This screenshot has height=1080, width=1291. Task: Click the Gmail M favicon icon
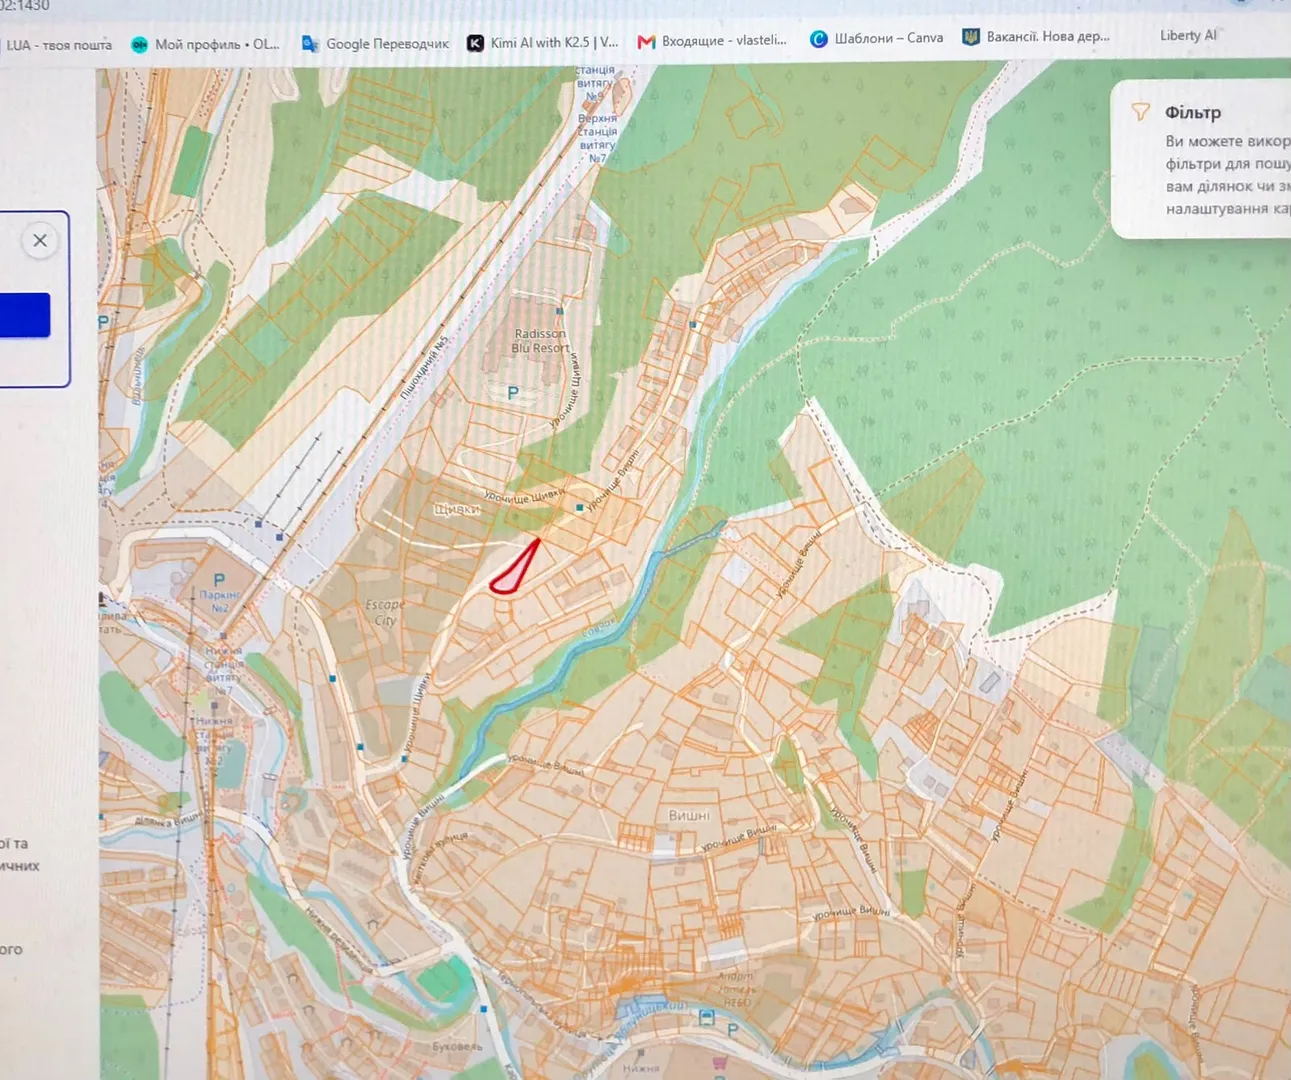click(646, 42)
